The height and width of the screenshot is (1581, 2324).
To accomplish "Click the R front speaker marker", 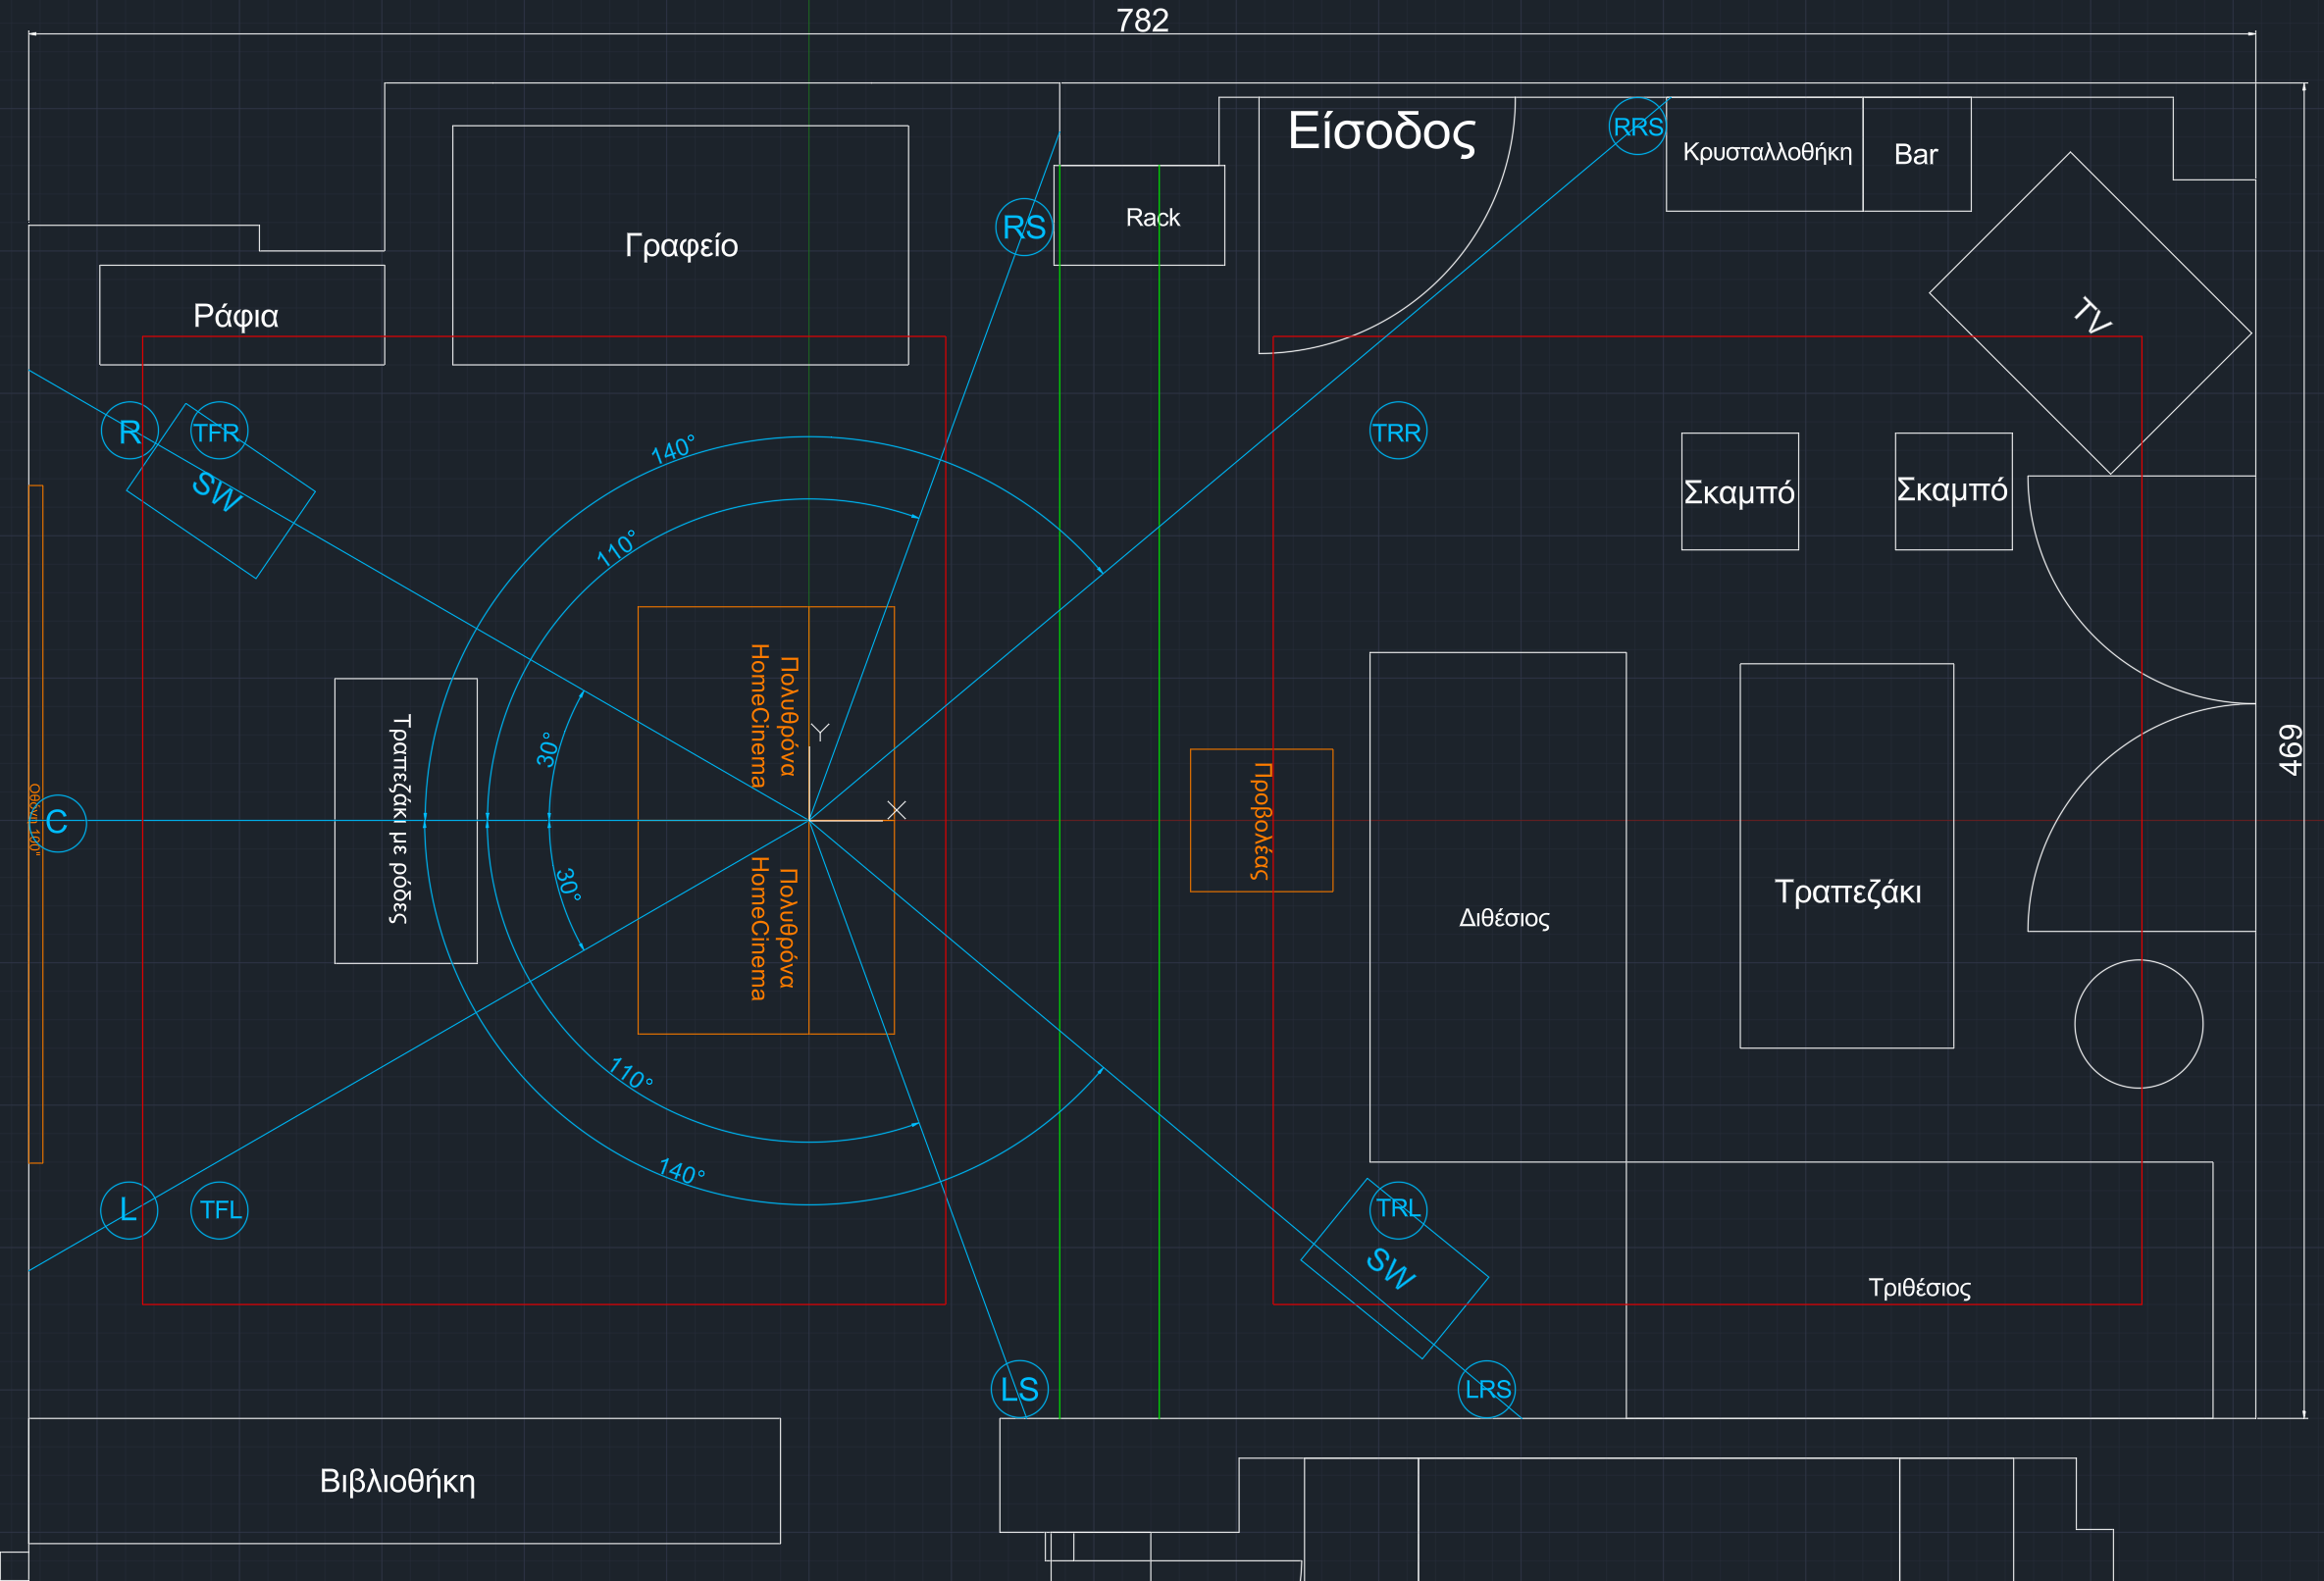I will point(130,431).
